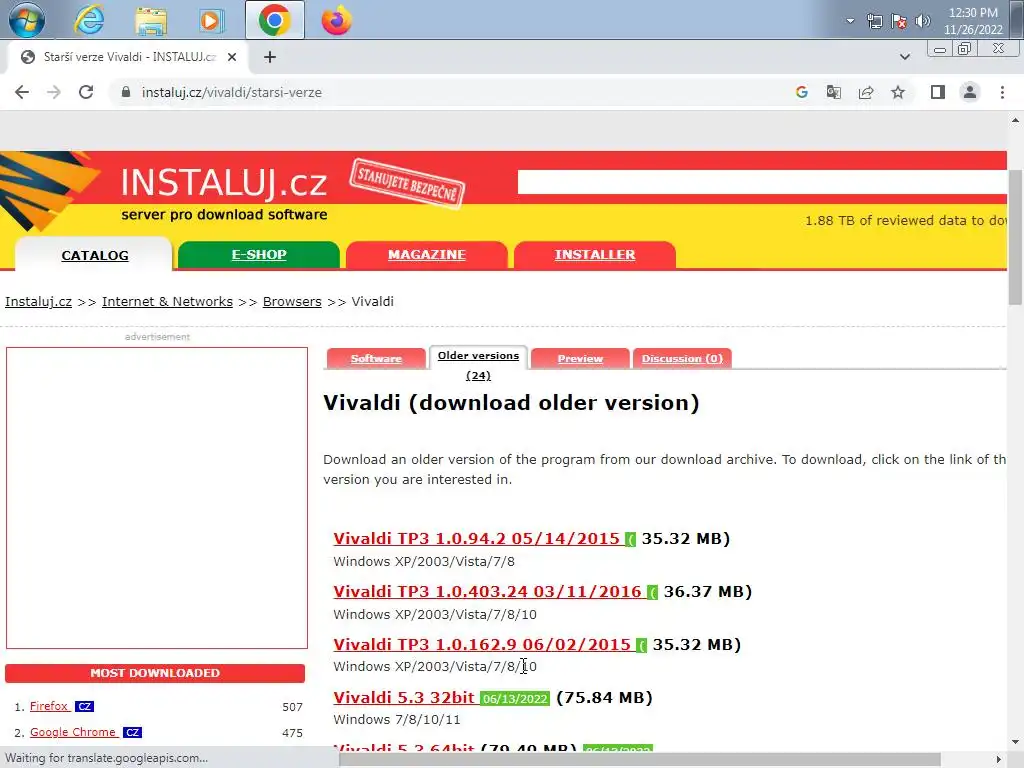Close the Starší verze Vivaldi tab
The image size is (1024, 768).
pyautogui.click(x=232, y=57)
